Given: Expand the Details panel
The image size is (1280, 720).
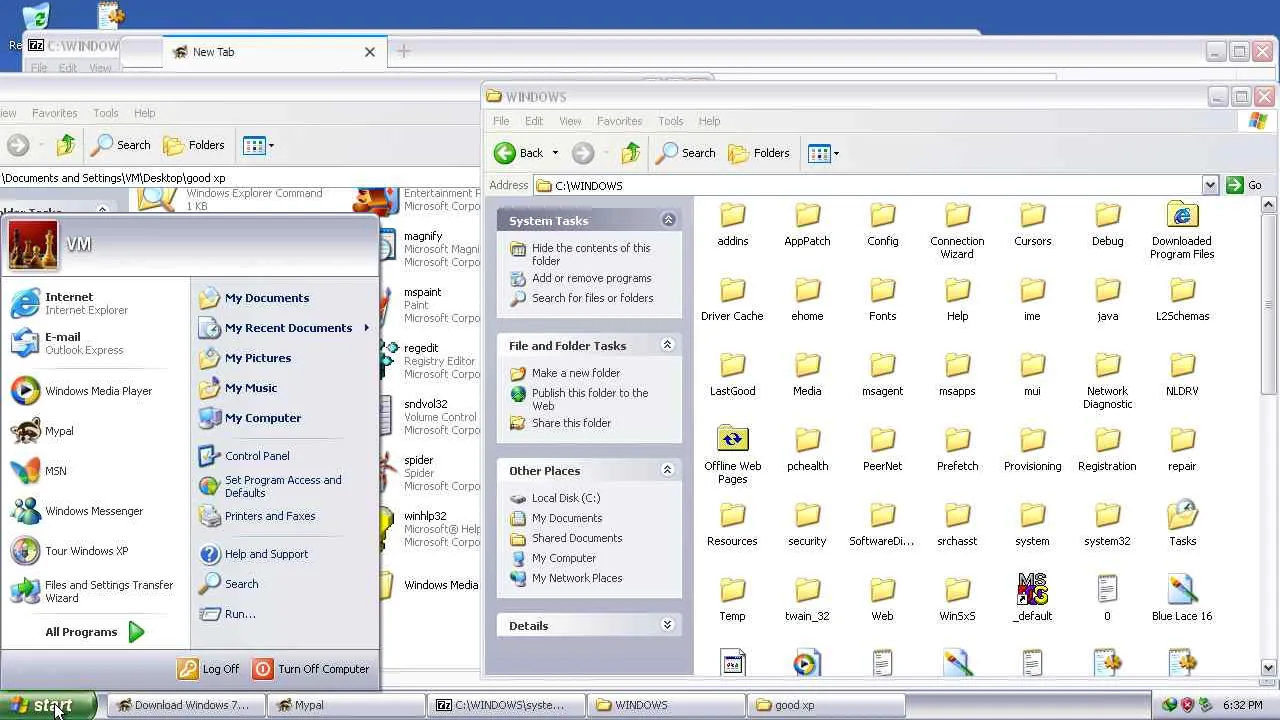Looking at the screenshot, I should coord(667,625).
